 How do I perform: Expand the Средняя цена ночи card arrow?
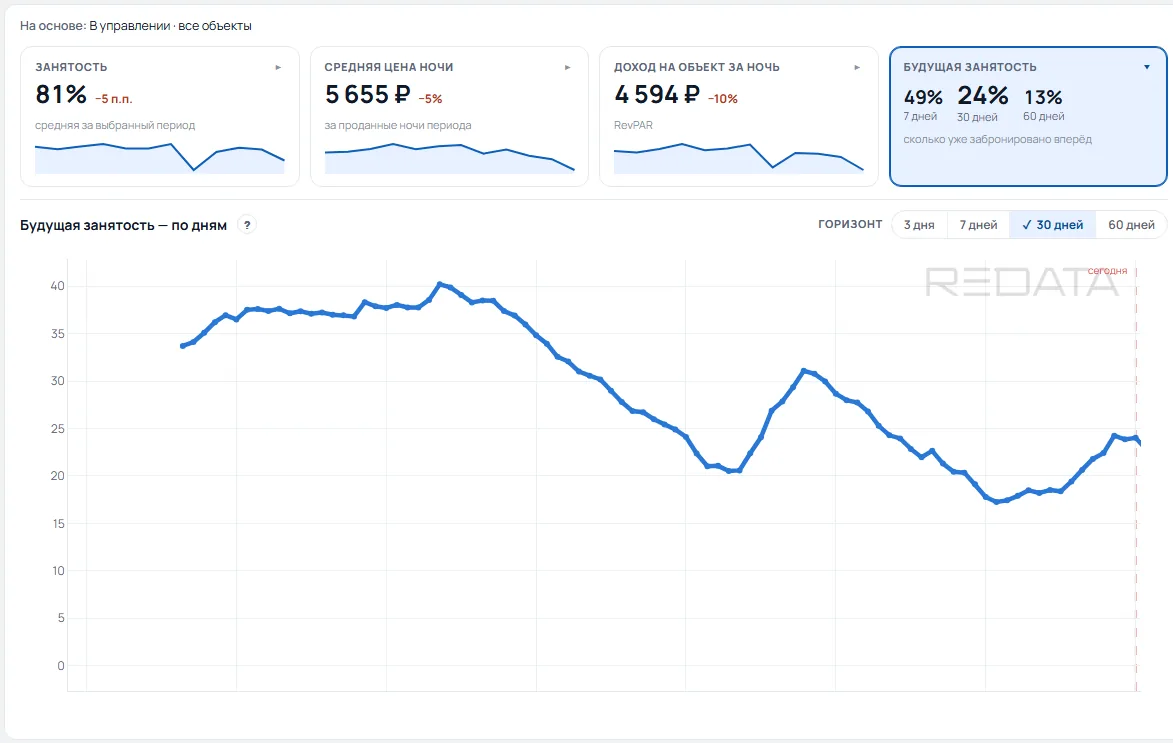pyautogui.click(x=568, y=67)
